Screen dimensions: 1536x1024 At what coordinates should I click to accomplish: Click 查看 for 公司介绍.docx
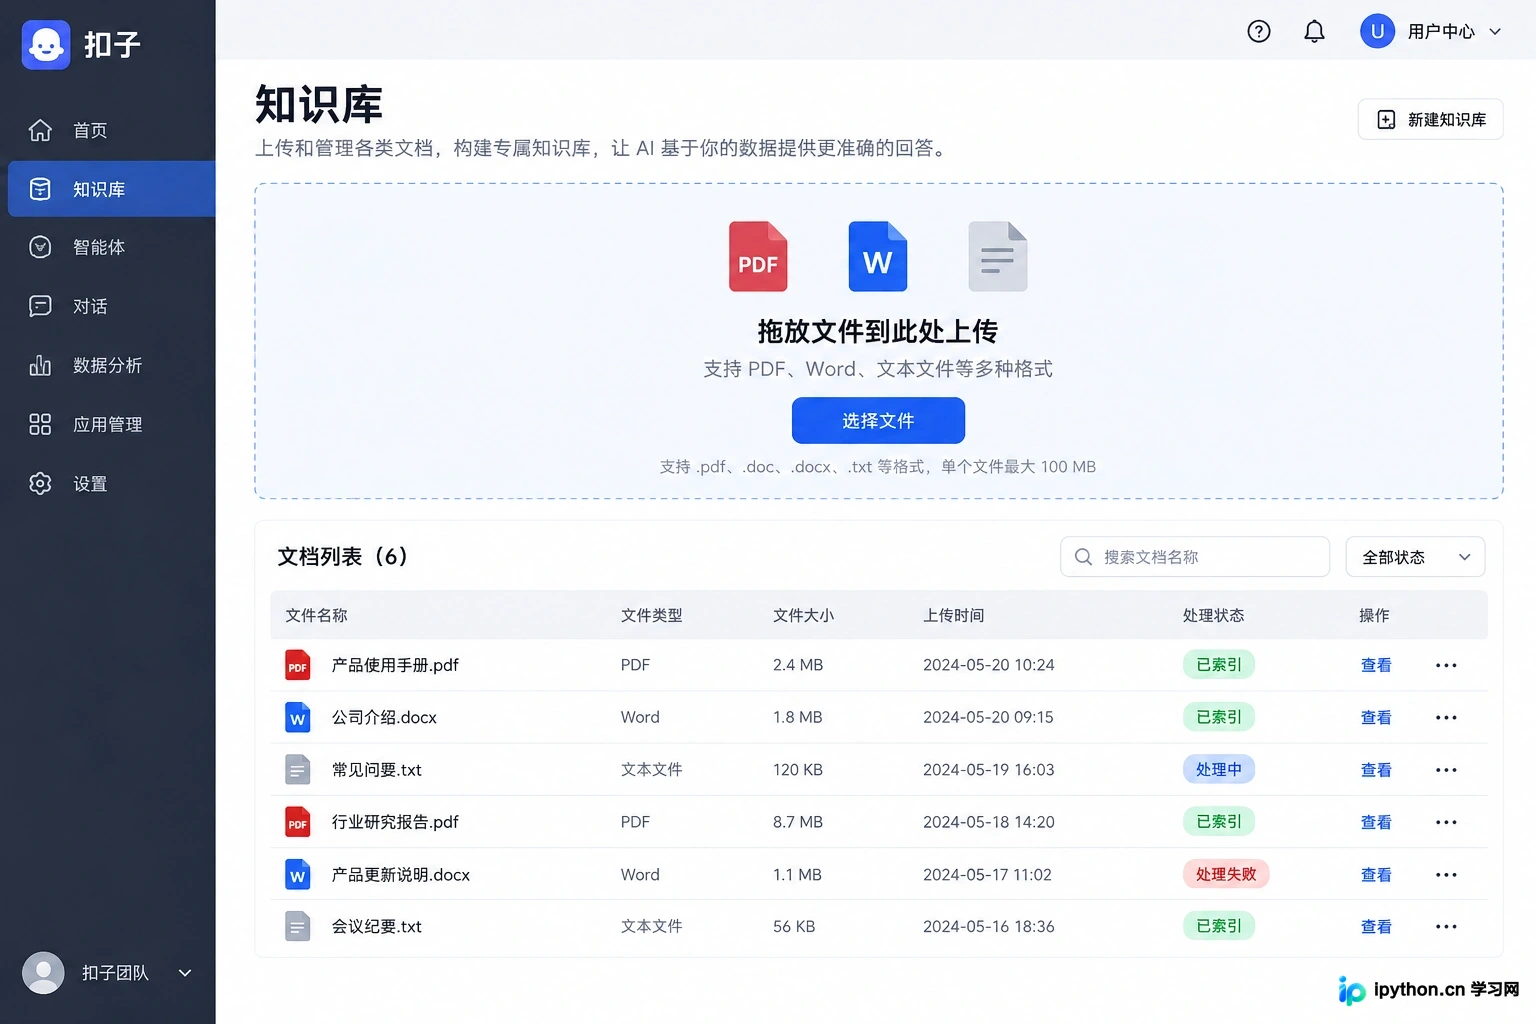coord(1376,717)
